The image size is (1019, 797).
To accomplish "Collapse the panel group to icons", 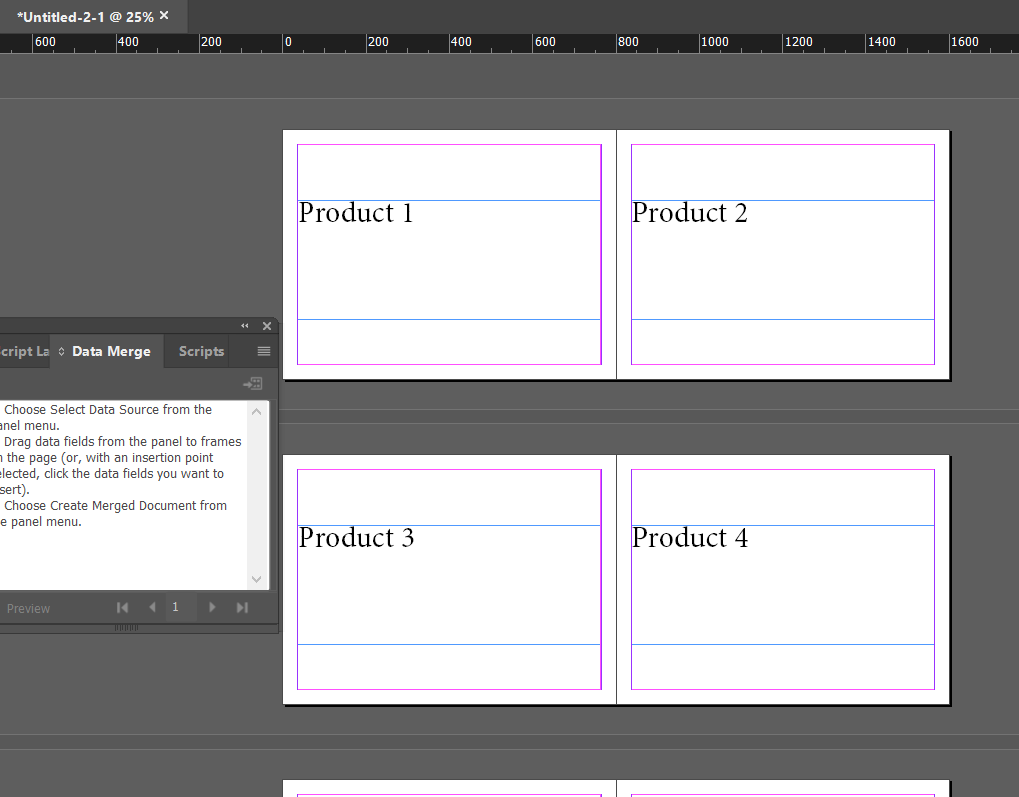I will 244,325.
